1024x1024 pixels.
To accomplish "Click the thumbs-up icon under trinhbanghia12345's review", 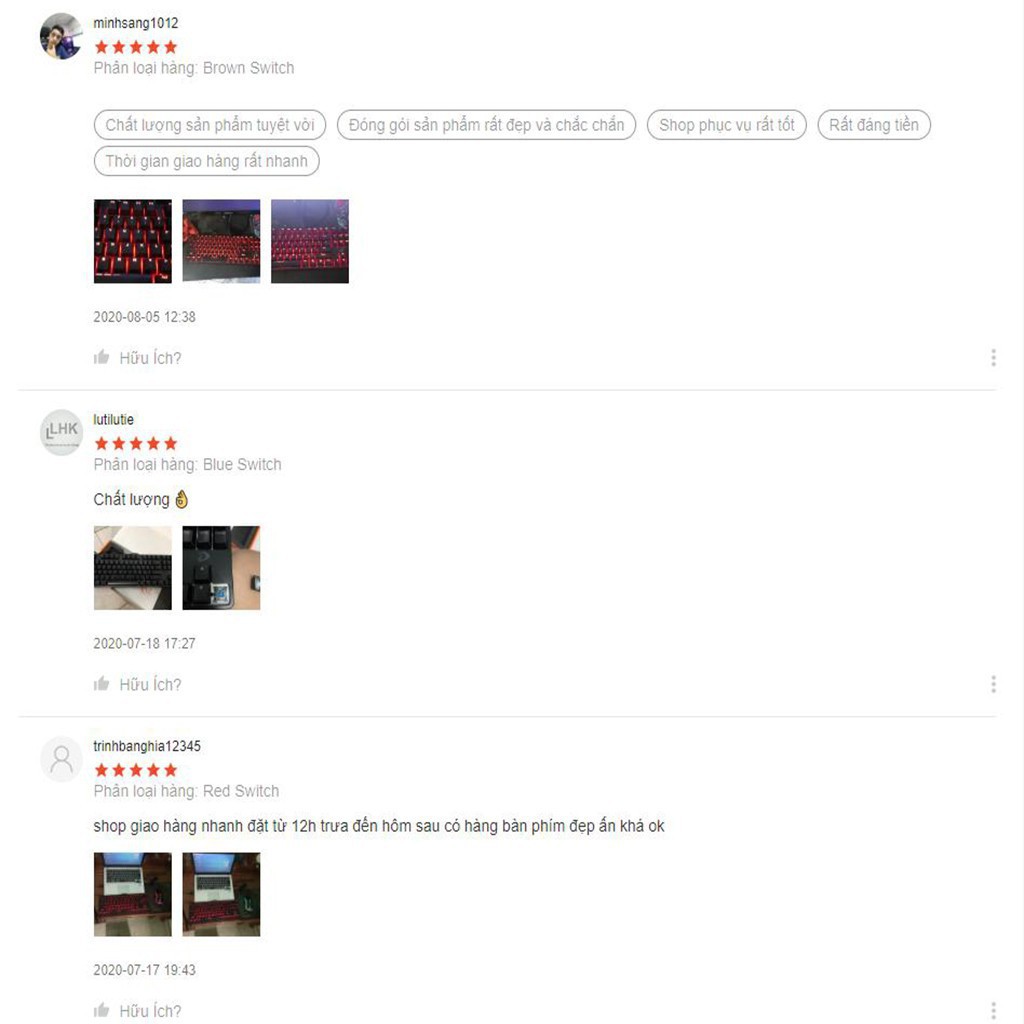I will (101, 1010).
